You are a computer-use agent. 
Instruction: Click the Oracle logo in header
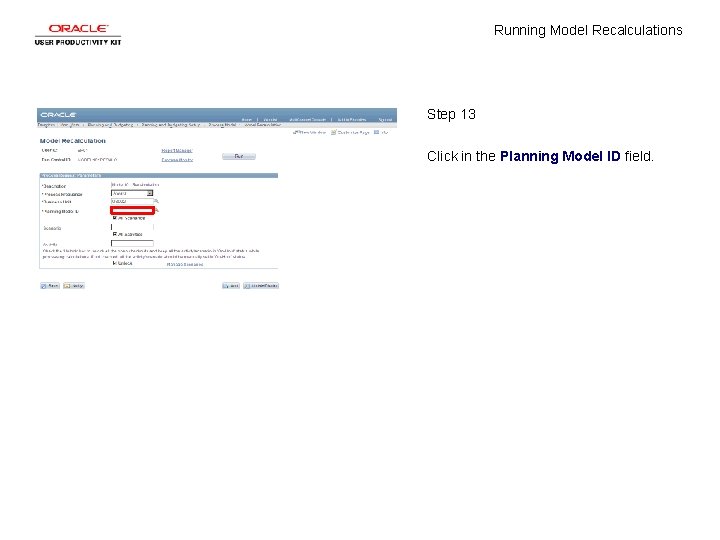[x=58, y=115]
